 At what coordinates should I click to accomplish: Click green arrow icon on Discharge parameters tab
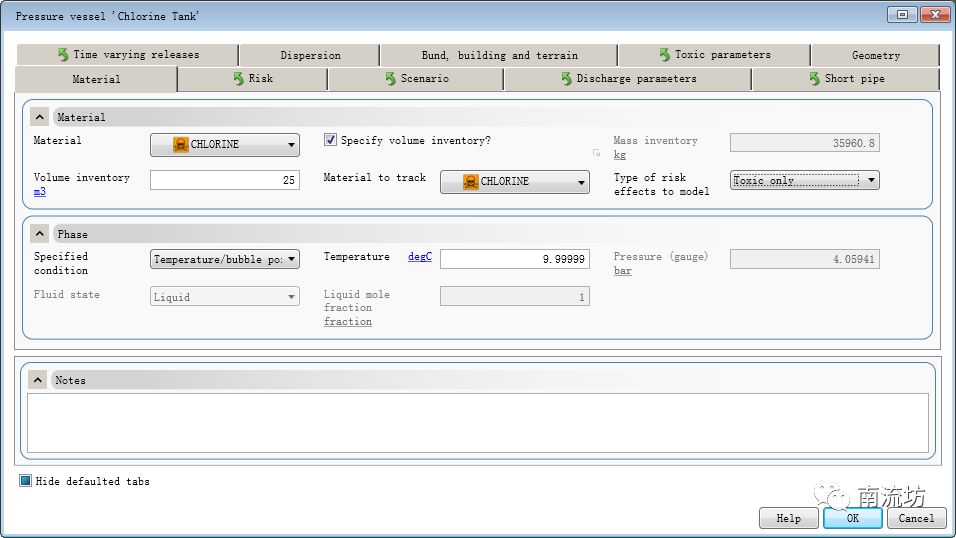567,78
